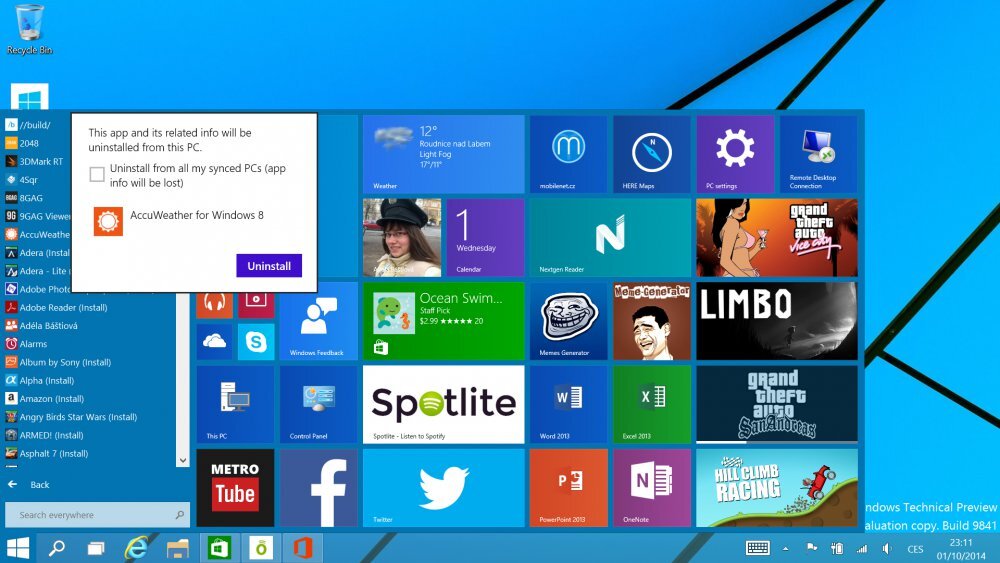Launch the Nextgen Reader tile
1000x563 pixels.
(x=610, y=237)
